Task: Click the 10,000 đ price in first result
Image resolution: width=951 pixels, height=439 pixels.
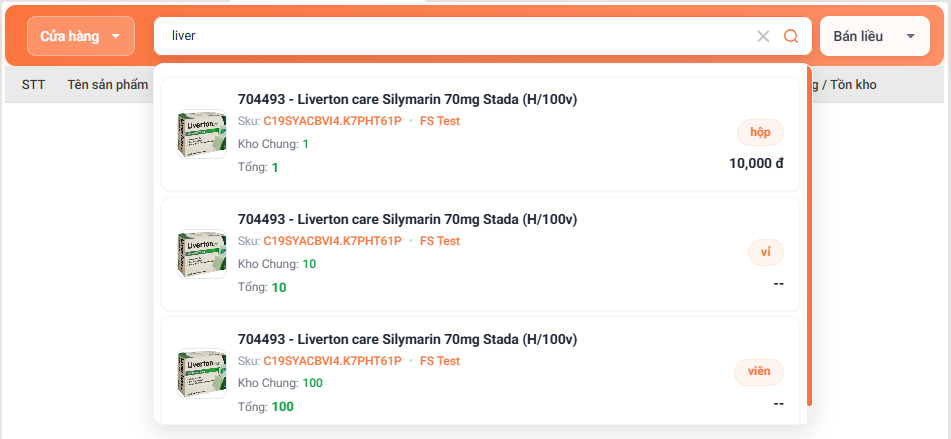Action: click(x=756, y=163)
